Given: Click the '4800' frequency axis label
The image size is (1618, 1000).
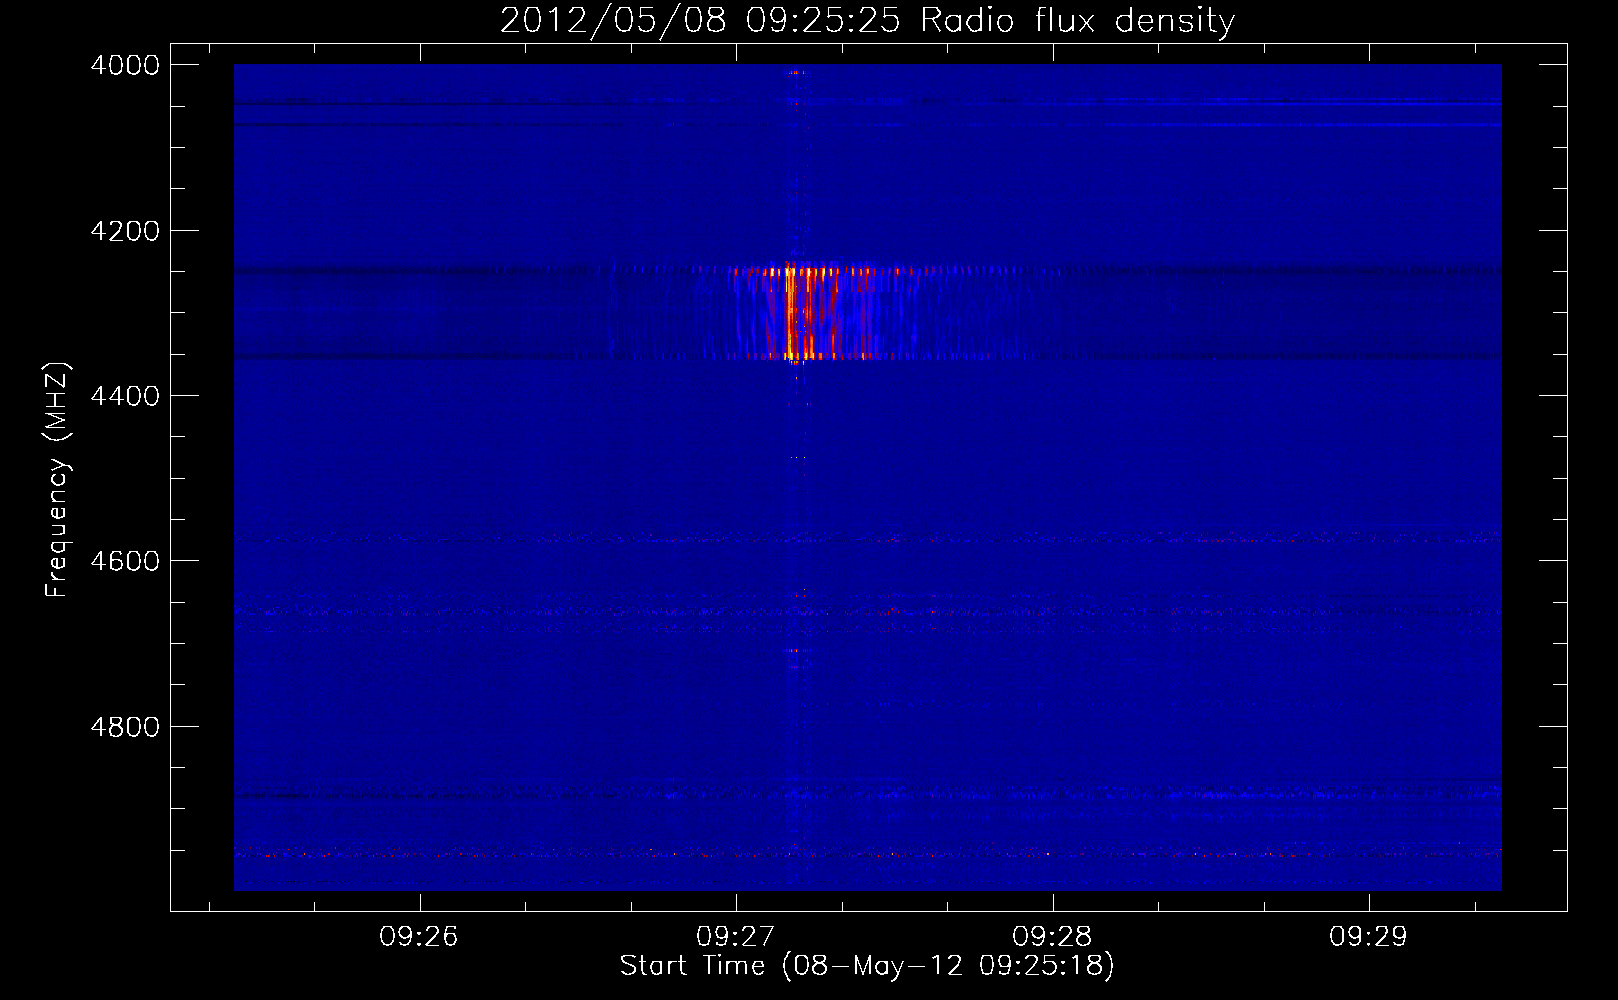Looking at the screenshot, I should point(125,727).
